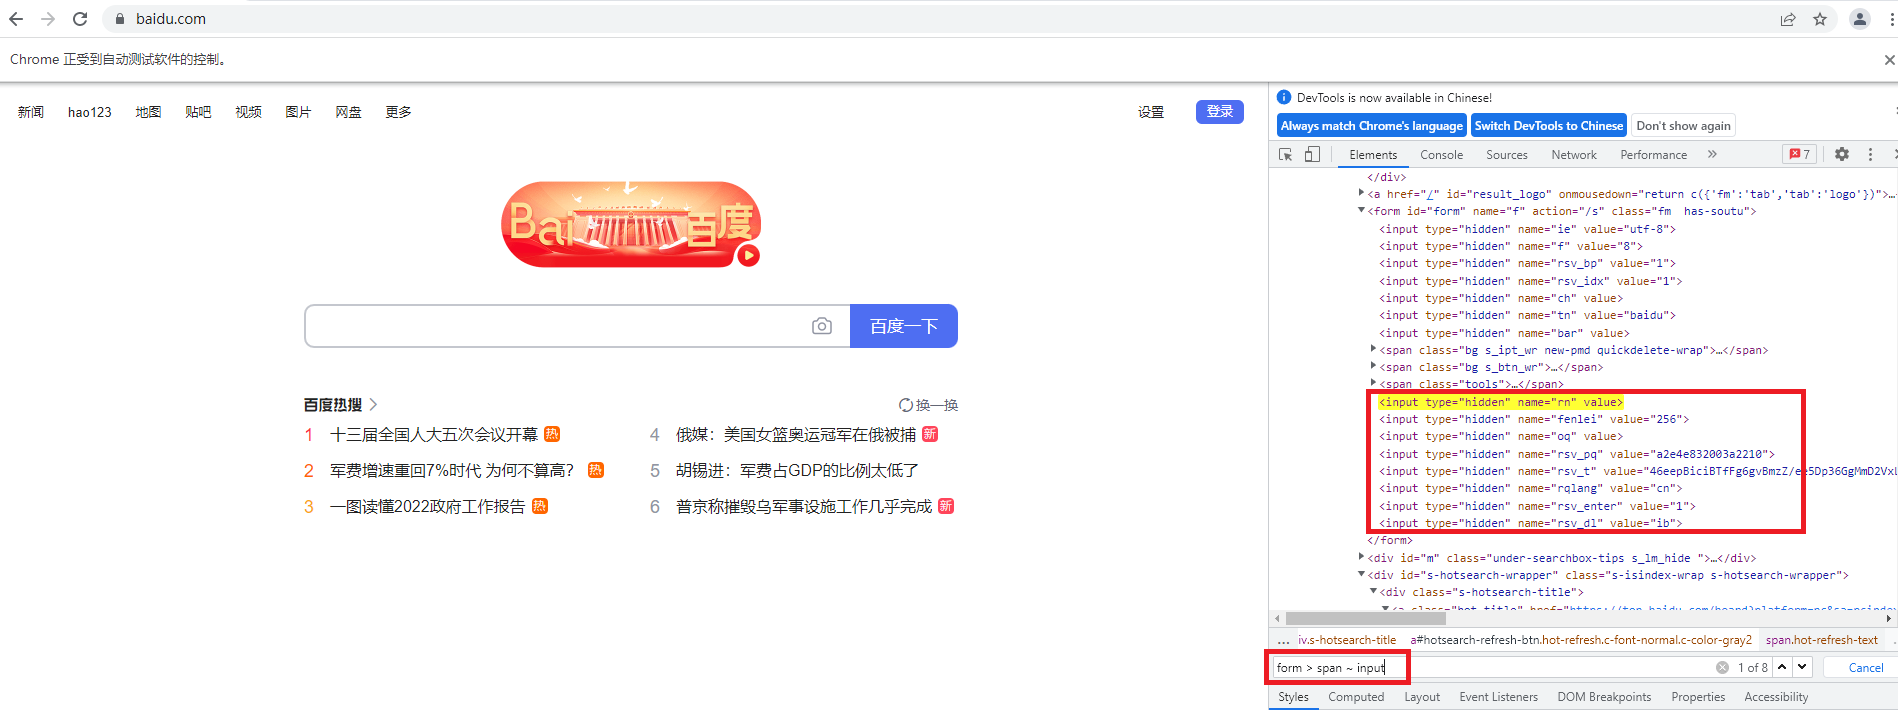Select the Styles pane tab
Screen dimensions: 1899x710
(x=1293, y=697)
